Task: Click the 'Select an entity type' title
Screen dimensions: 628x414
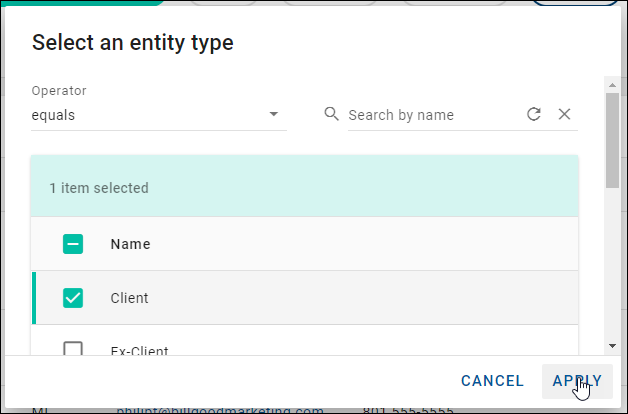Action: (x=133, y=42)
